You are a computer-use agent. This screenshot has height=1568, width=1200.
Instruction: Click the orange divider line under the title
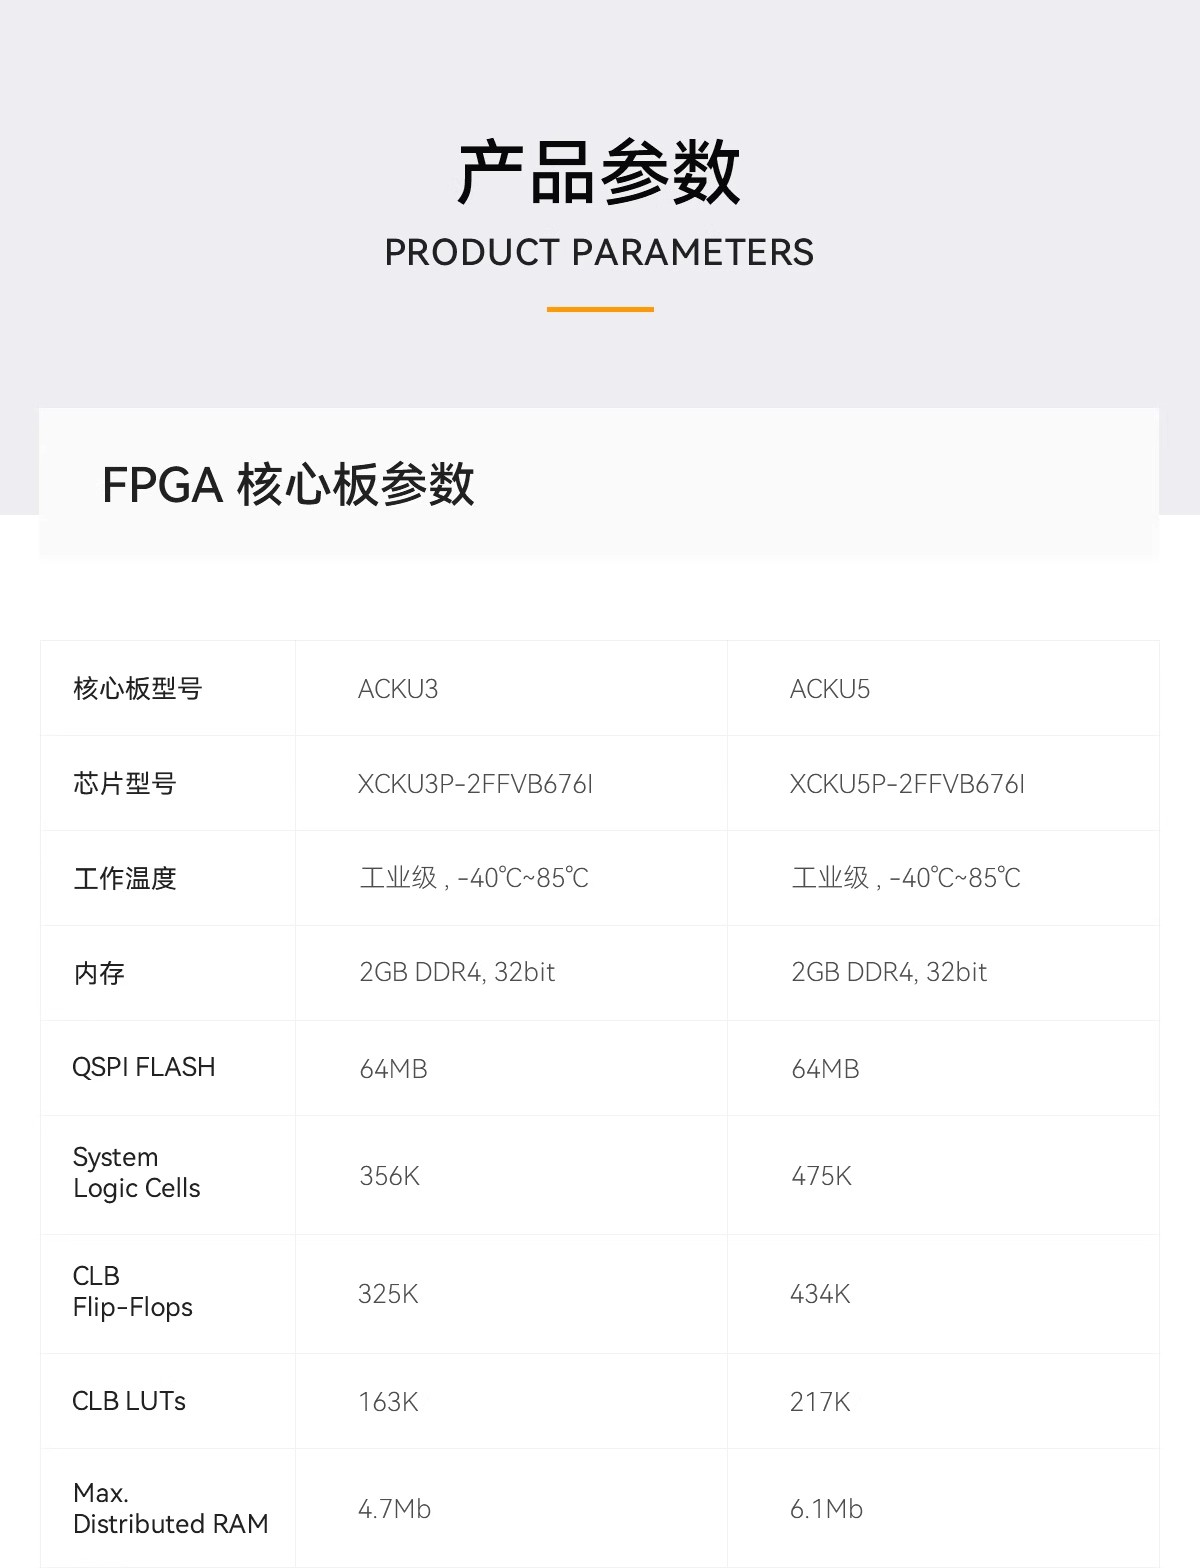coord(600,310)
